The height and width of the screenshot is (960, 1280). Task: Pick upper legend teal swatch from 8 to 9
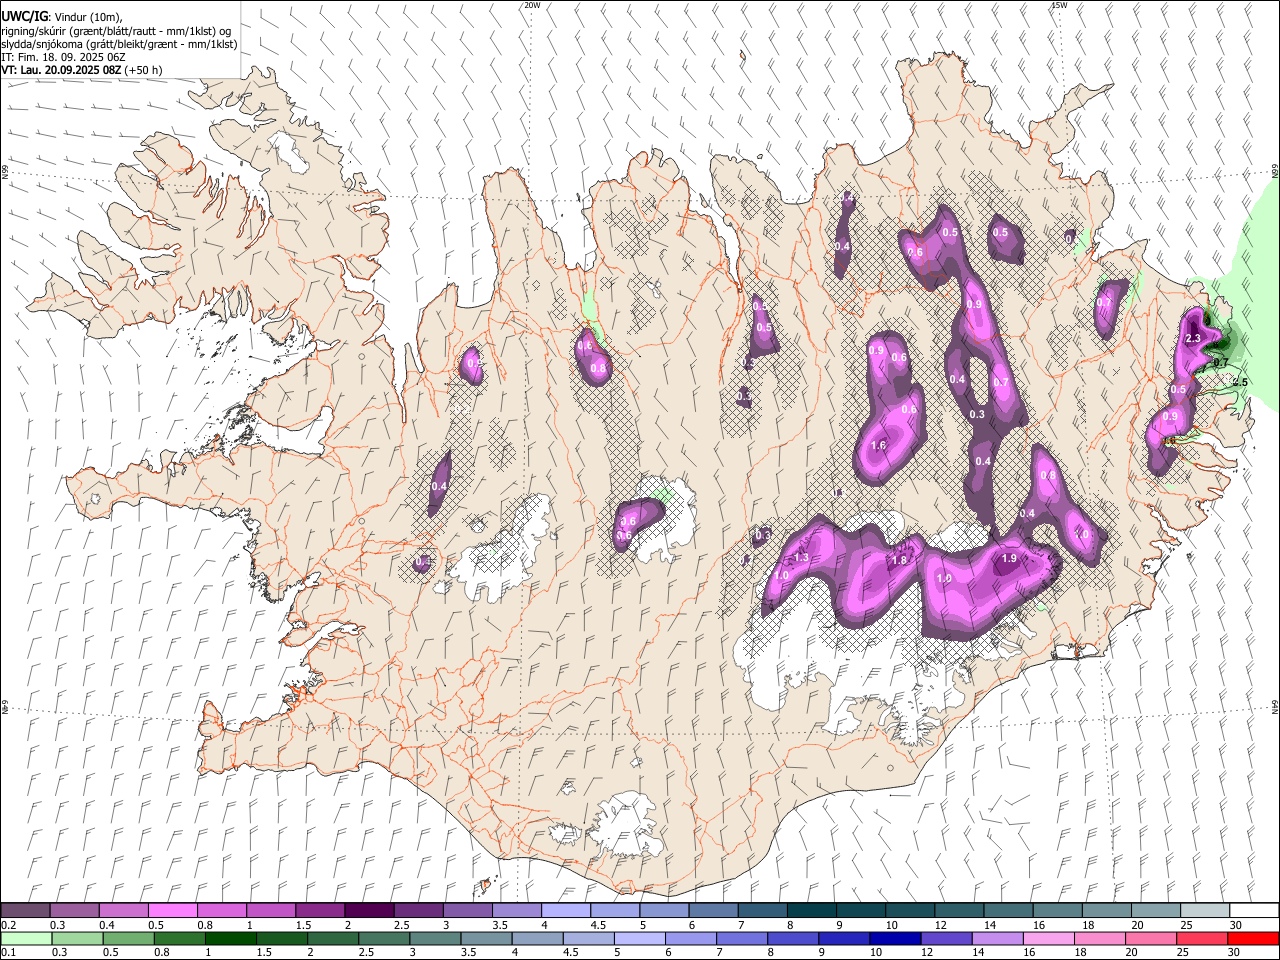[x=811, y=911]
